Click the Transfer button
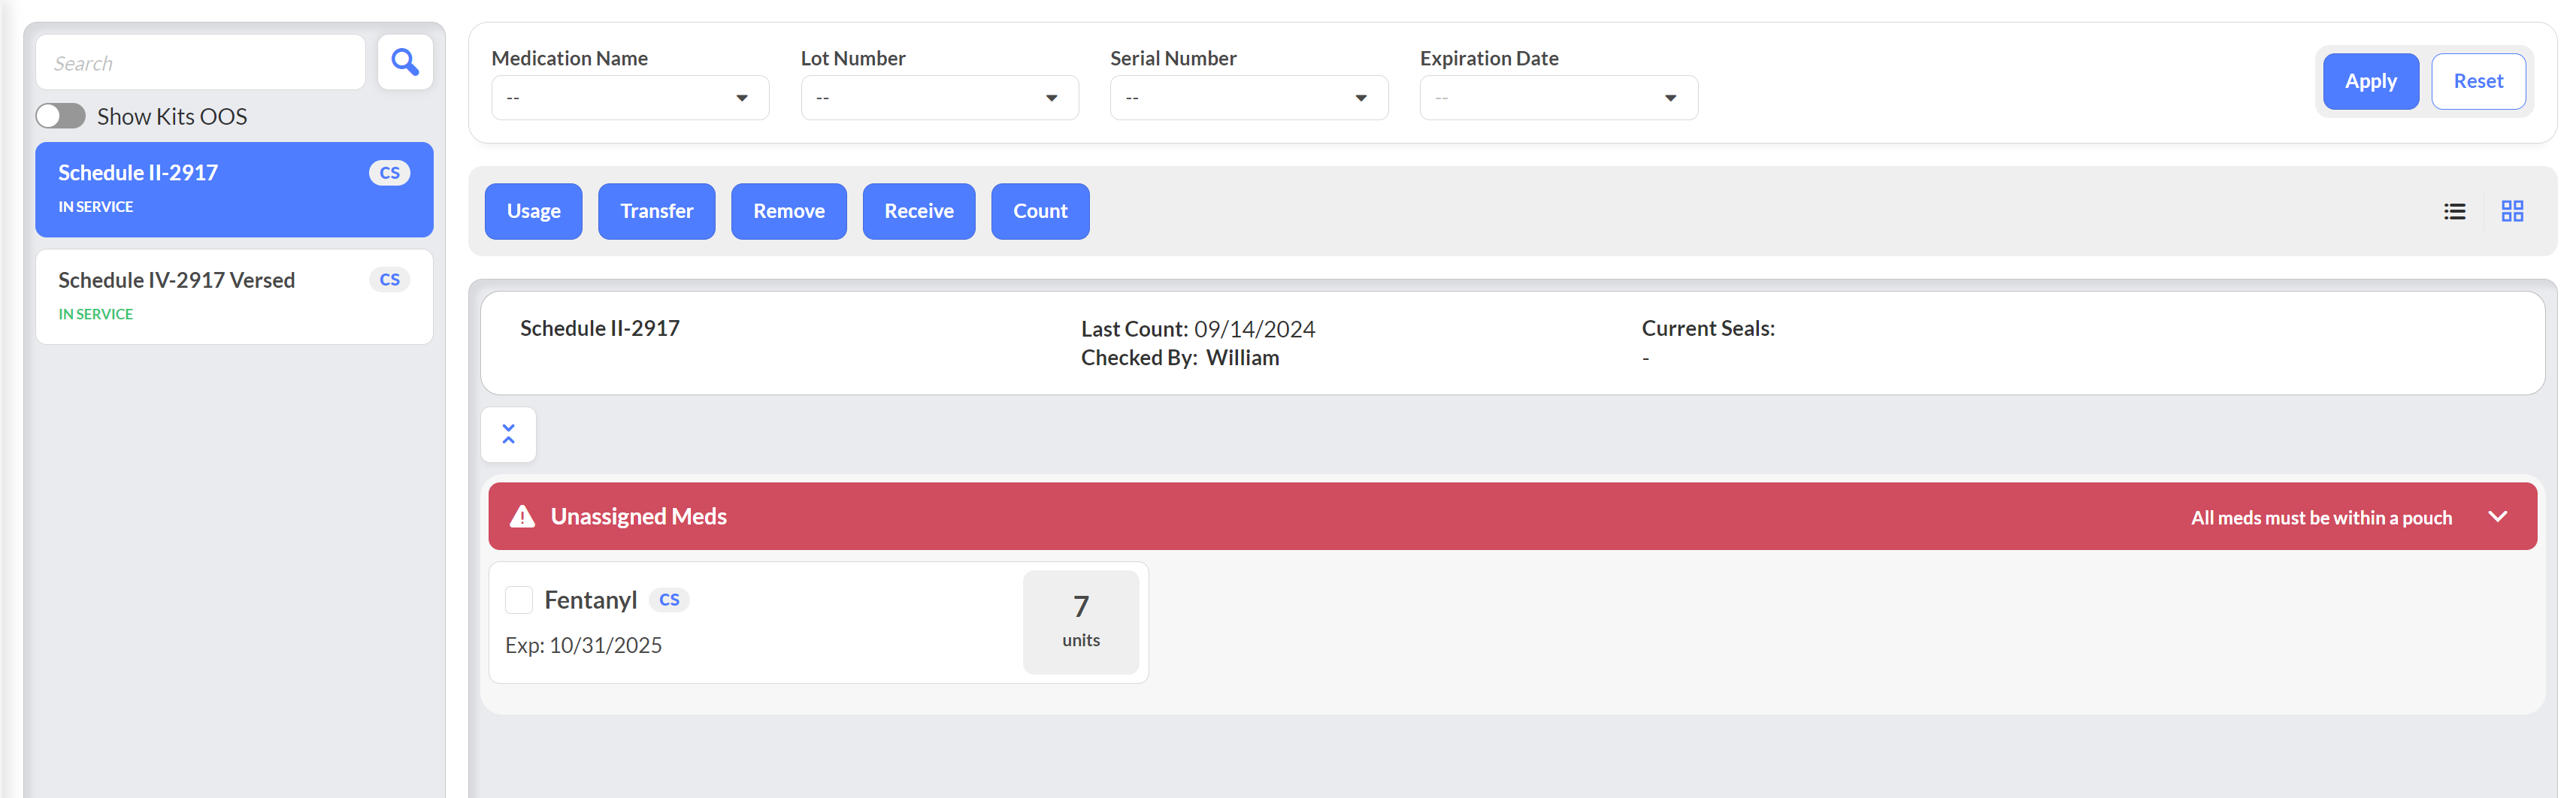The image size is (2576, 798). 656,211
